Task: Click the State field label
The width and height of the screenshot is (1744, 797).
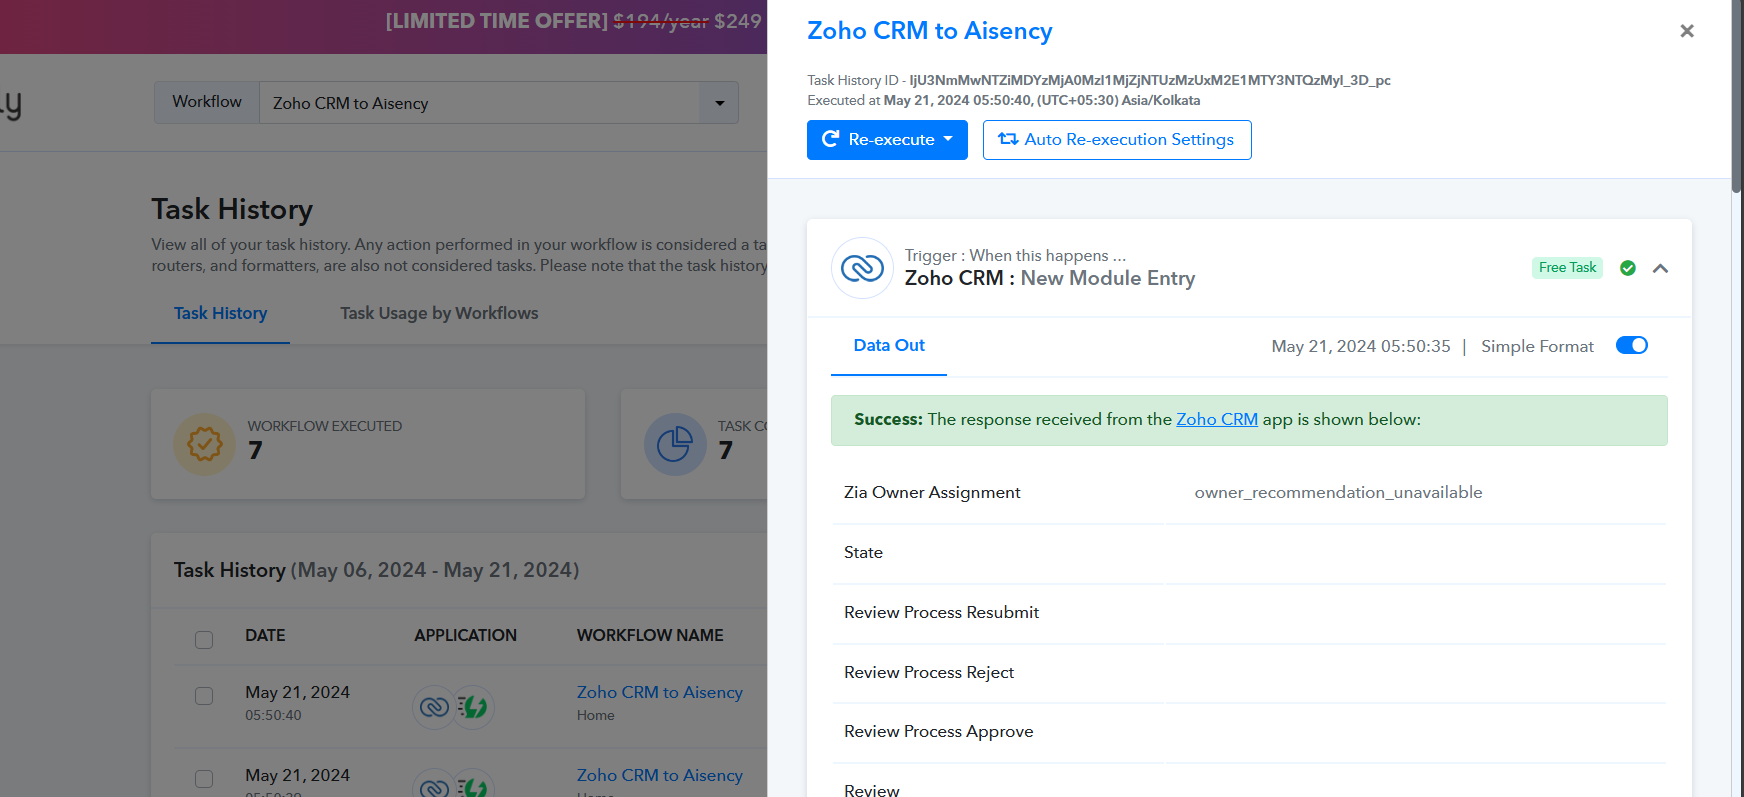Action: [863, 553]
